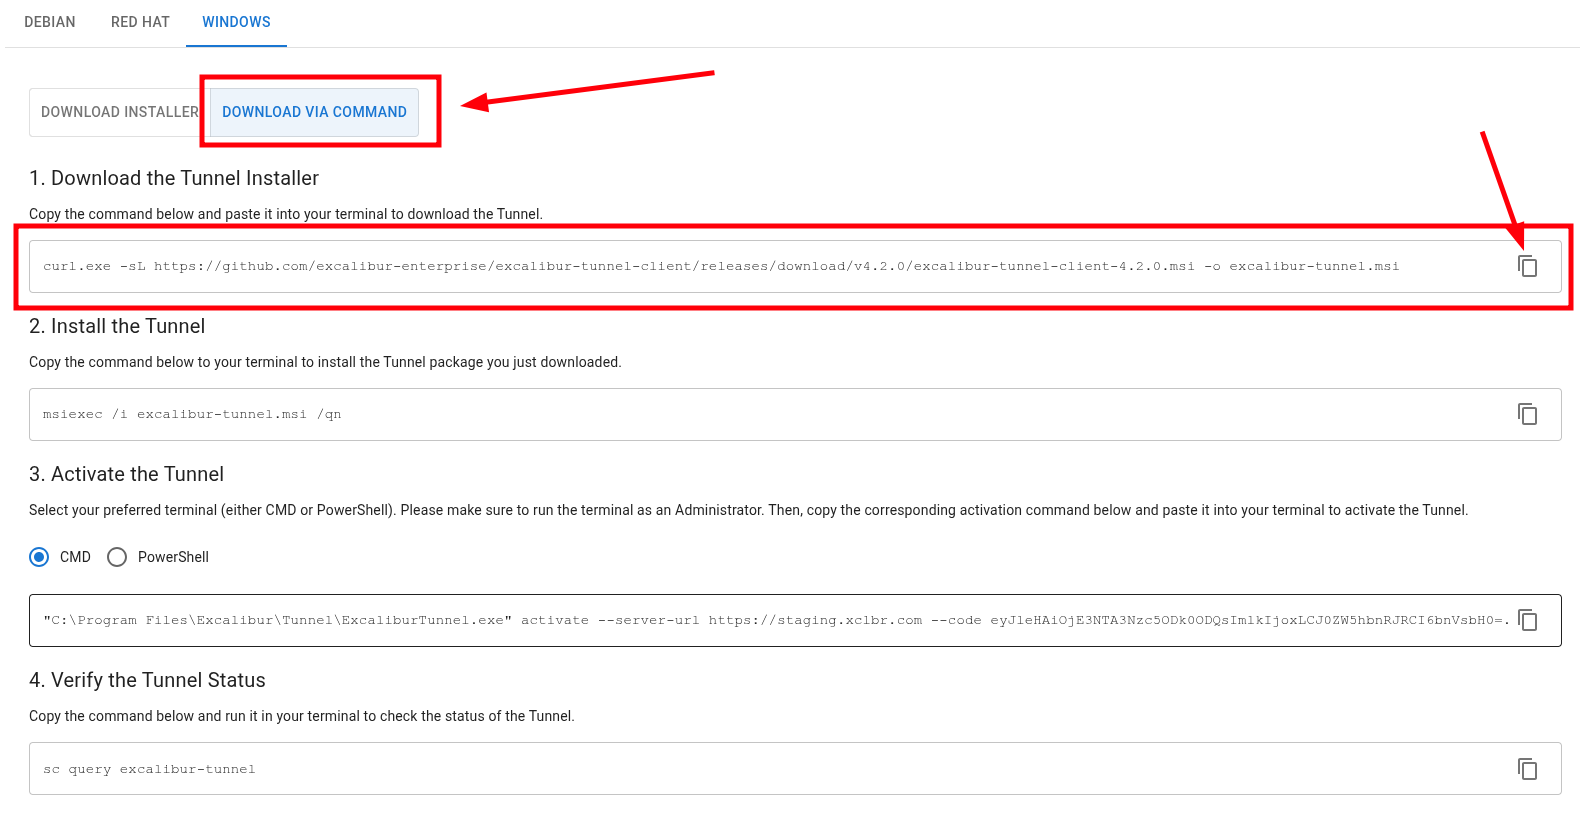
Task: Choose PowerShell as the terminal
Action: point(117,557)
